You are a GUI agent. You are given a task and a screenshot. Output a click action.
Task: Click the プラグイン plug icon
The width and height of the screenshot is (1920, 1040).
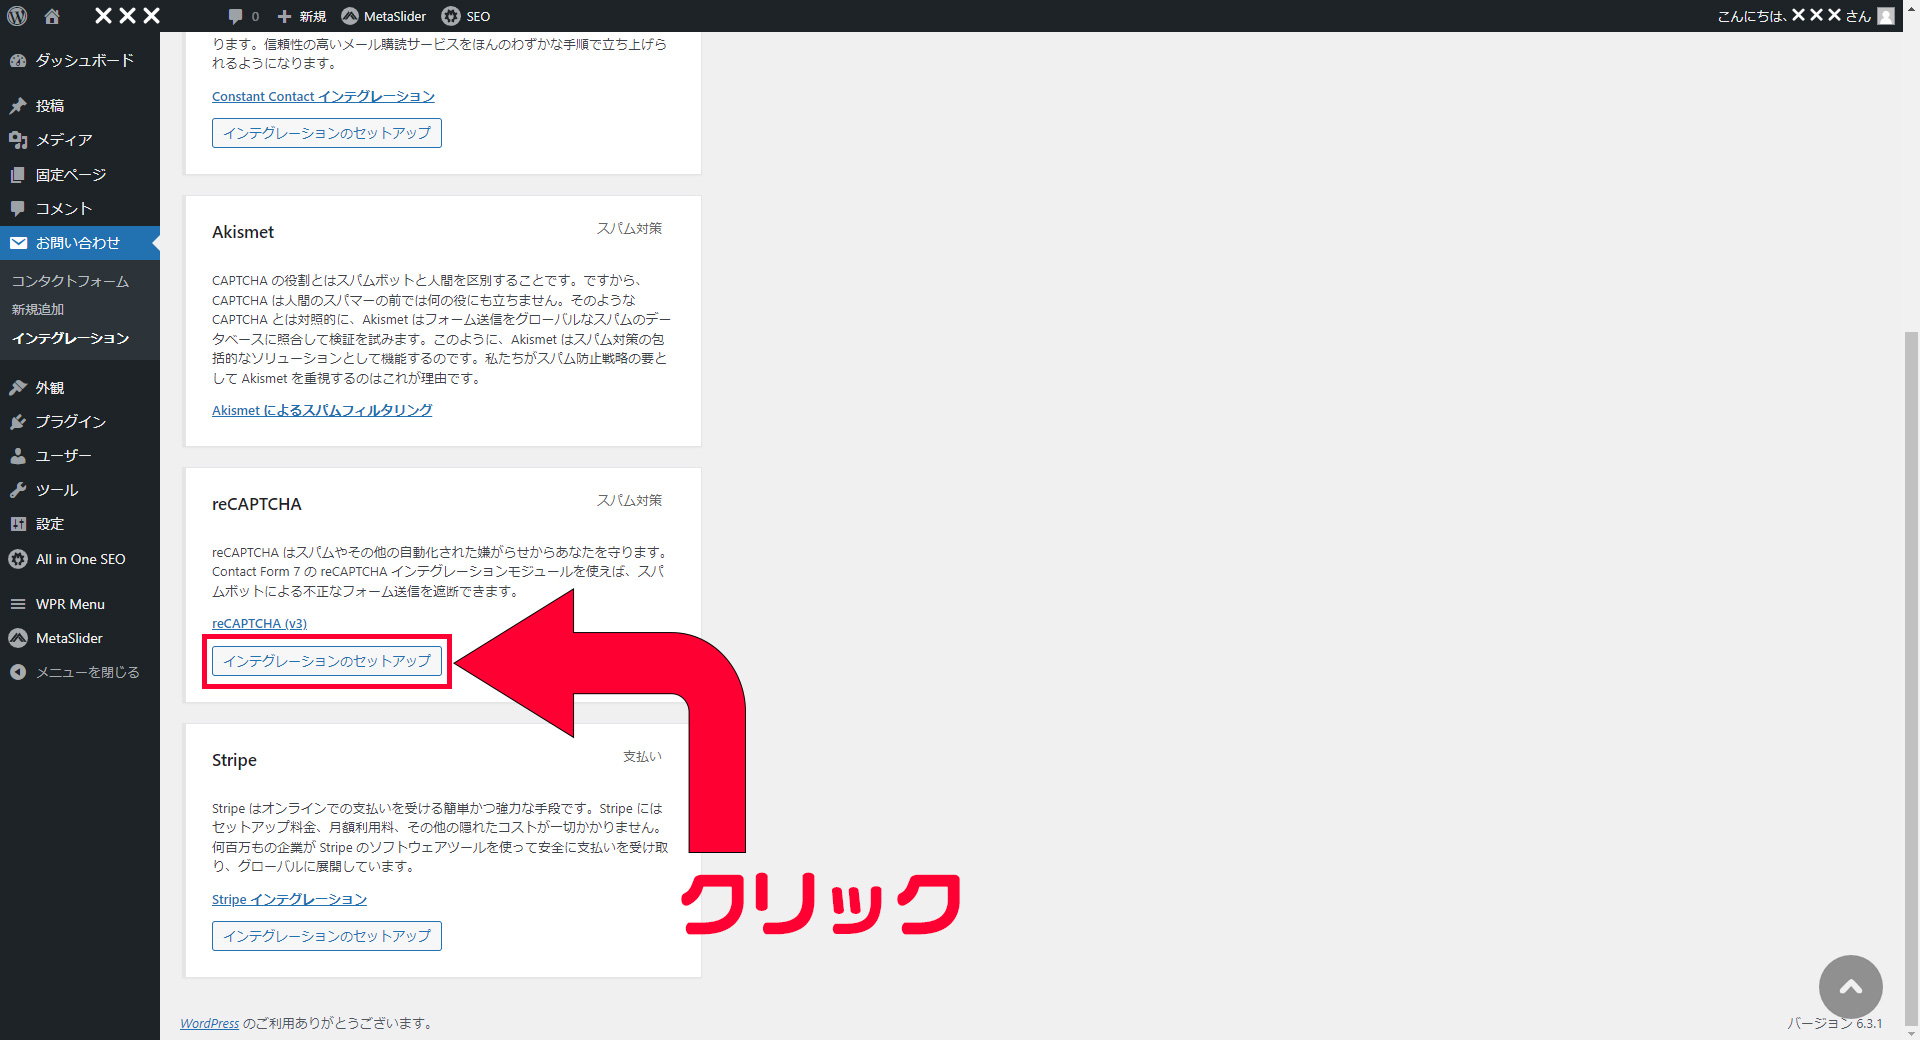(x=18, y=421)
